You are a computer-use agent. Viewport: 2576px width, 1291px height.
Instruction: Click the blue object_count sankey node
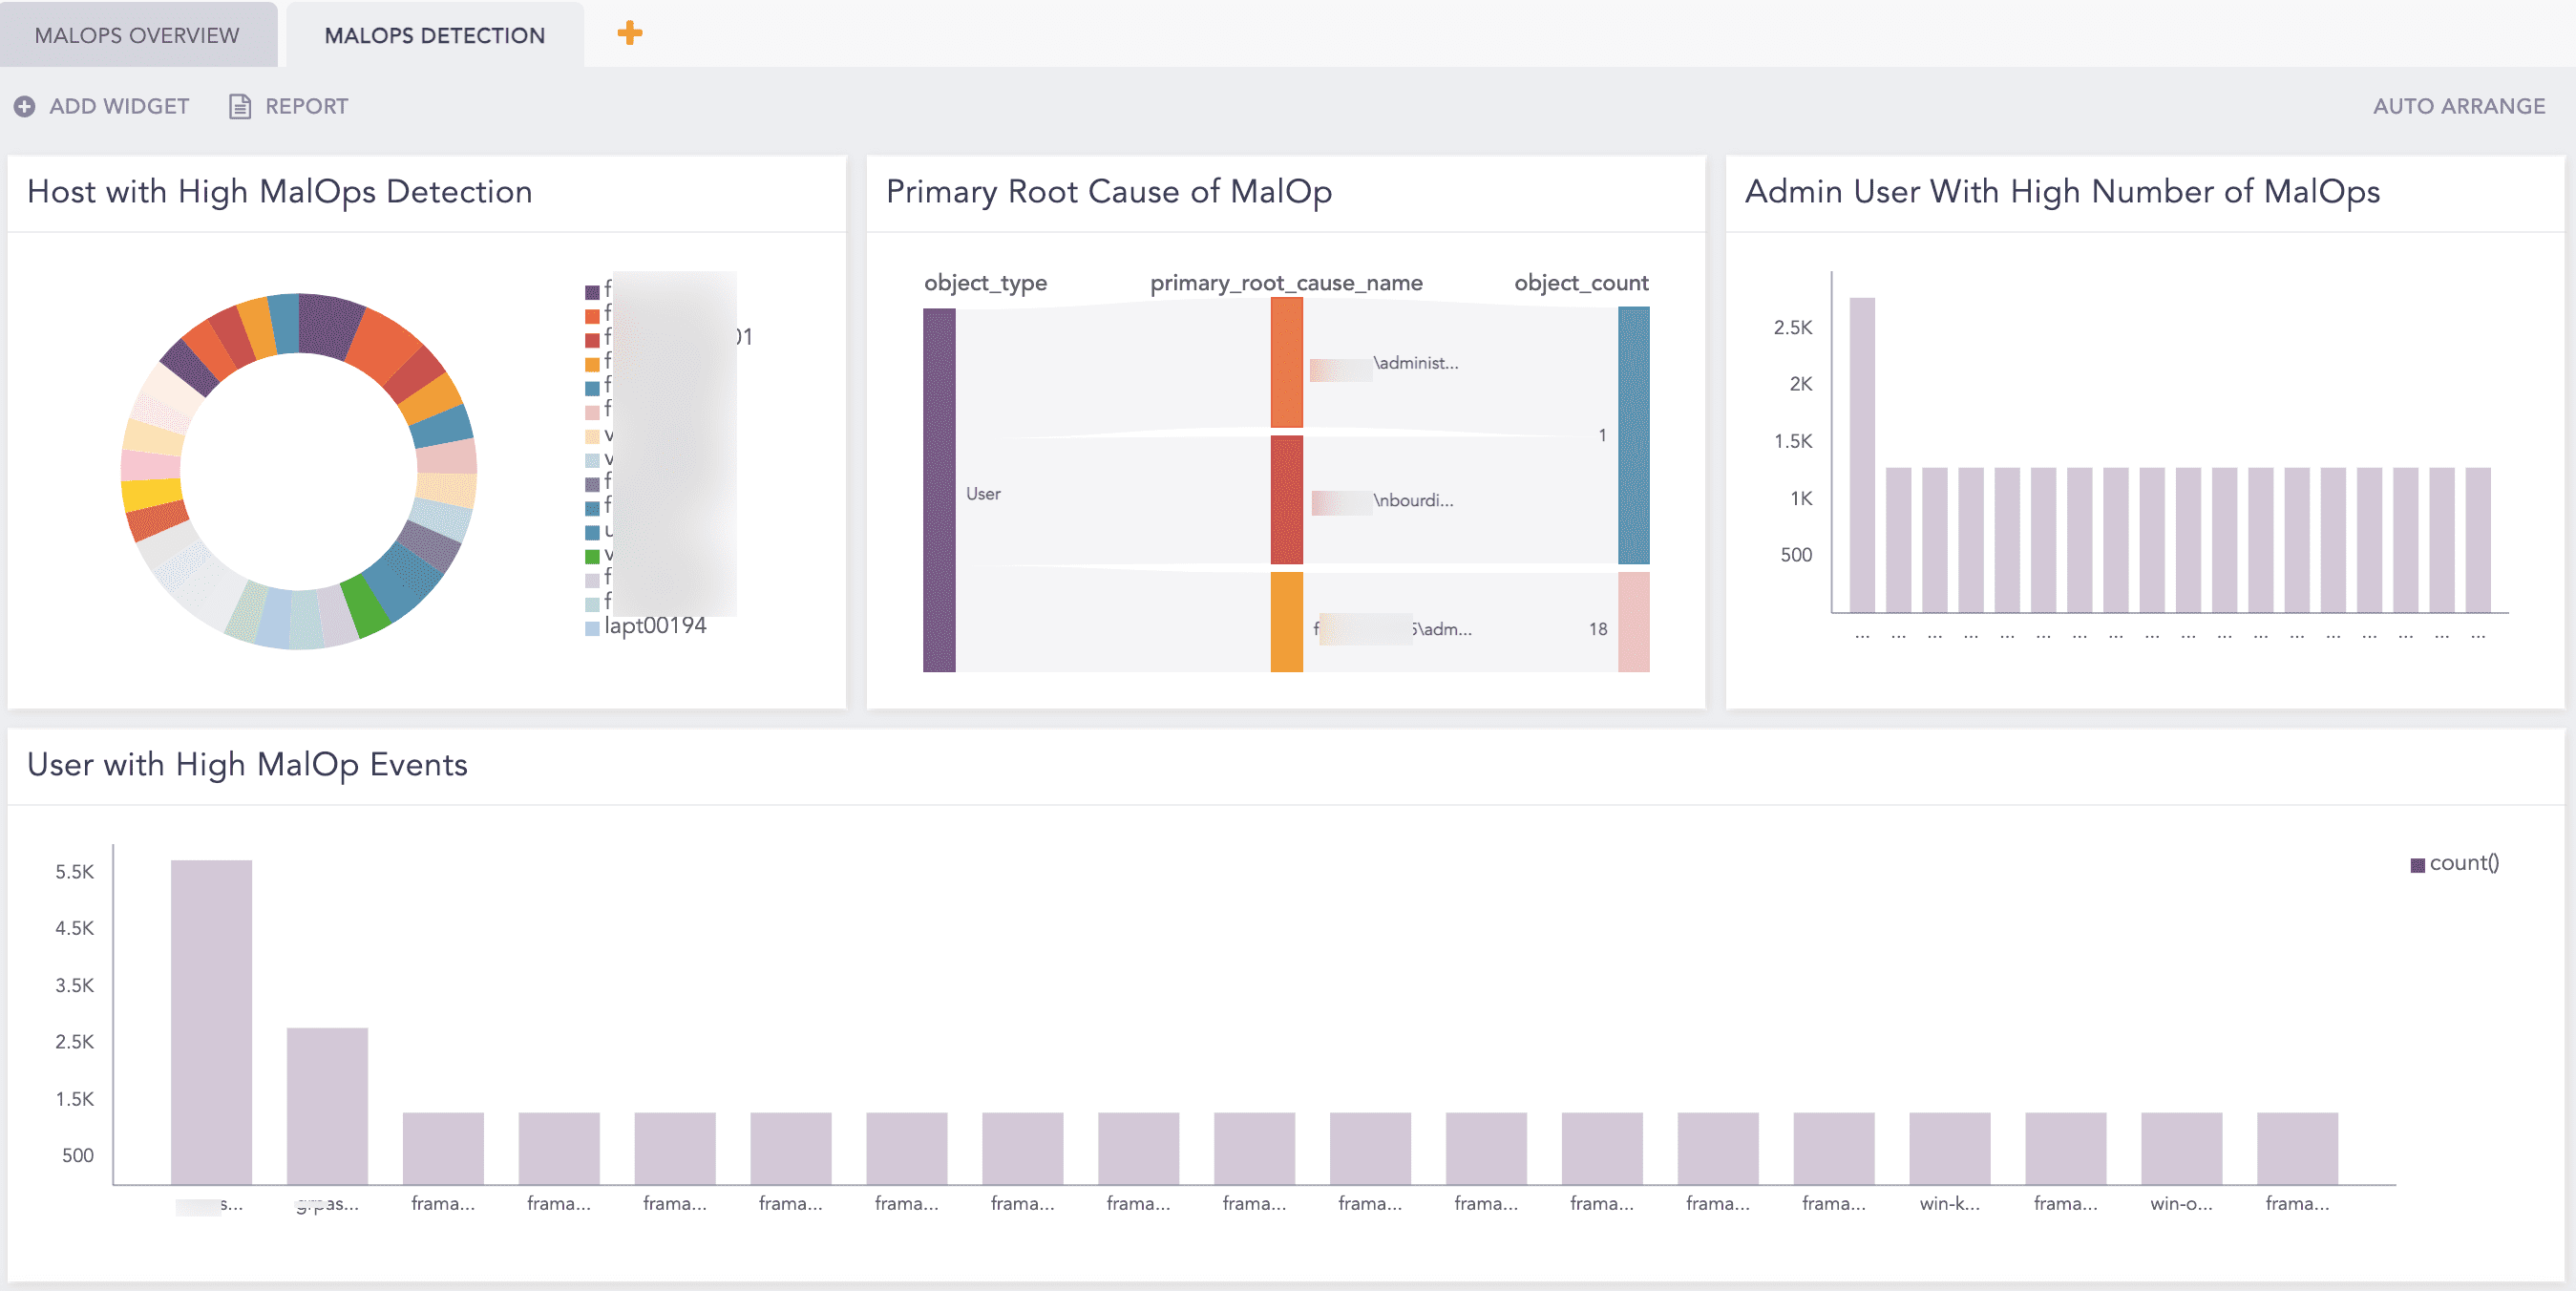click(x=1633, y=435)
